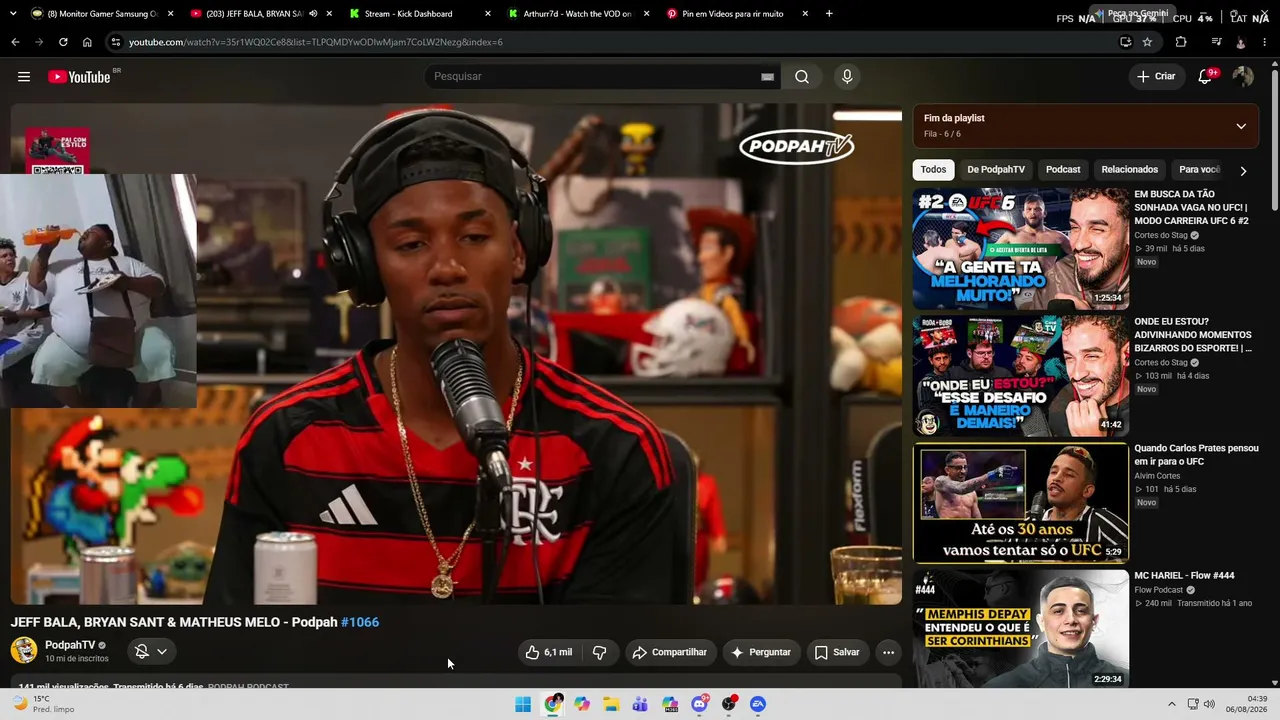This screenshot has width=1280, height=720.
Task: Share the video with Compartilhar
Action: click(x=670, y=652)
